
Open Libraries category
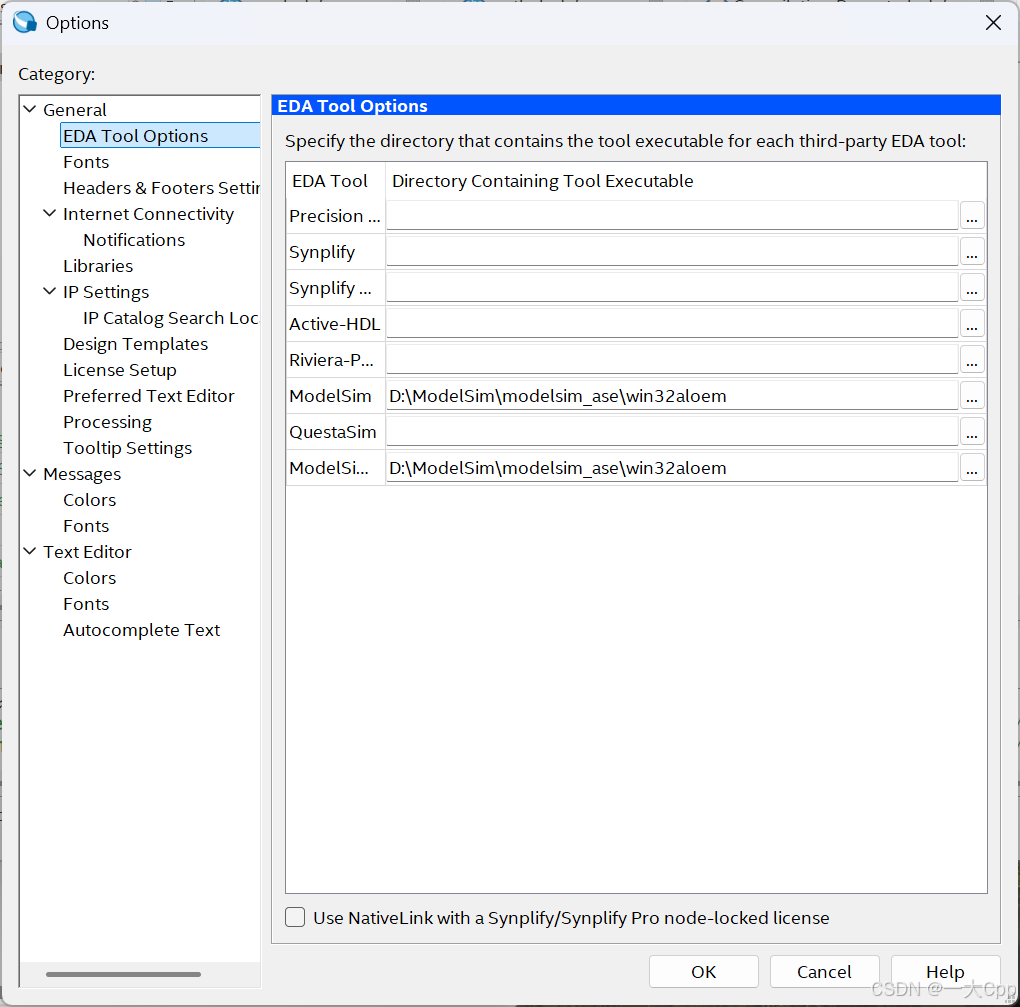[x=98, y=266]
